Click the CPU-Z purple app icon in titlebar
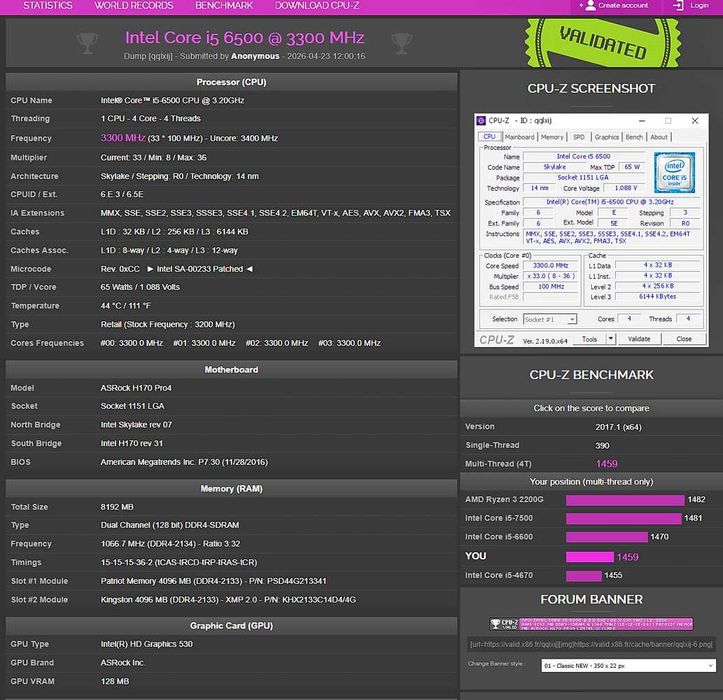Screen dimensions: 723x700 [481, 120]
